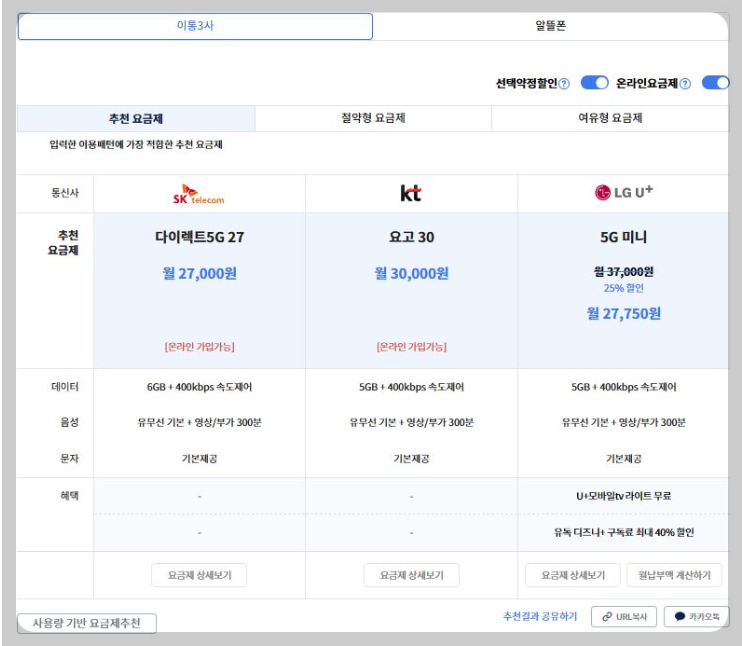The width and height of the screenshot is (742, 646).
Task: Open 요금제 상세보기 for SK telecom plan
Action: pos(199,575)
